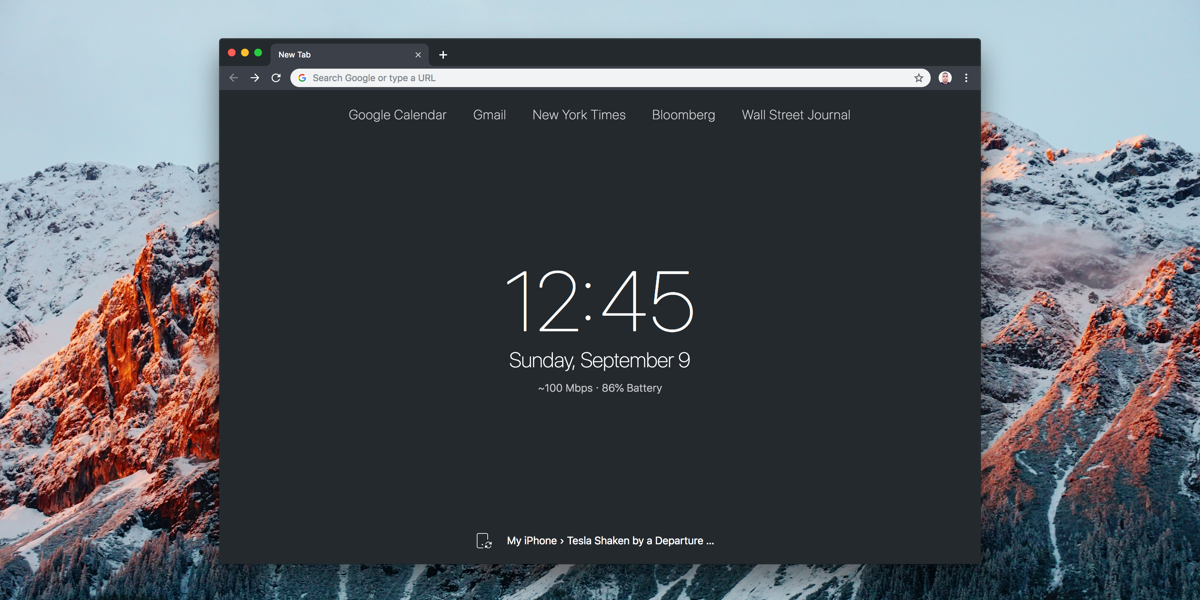Open a new tab with the plus icon

[443, 54]
